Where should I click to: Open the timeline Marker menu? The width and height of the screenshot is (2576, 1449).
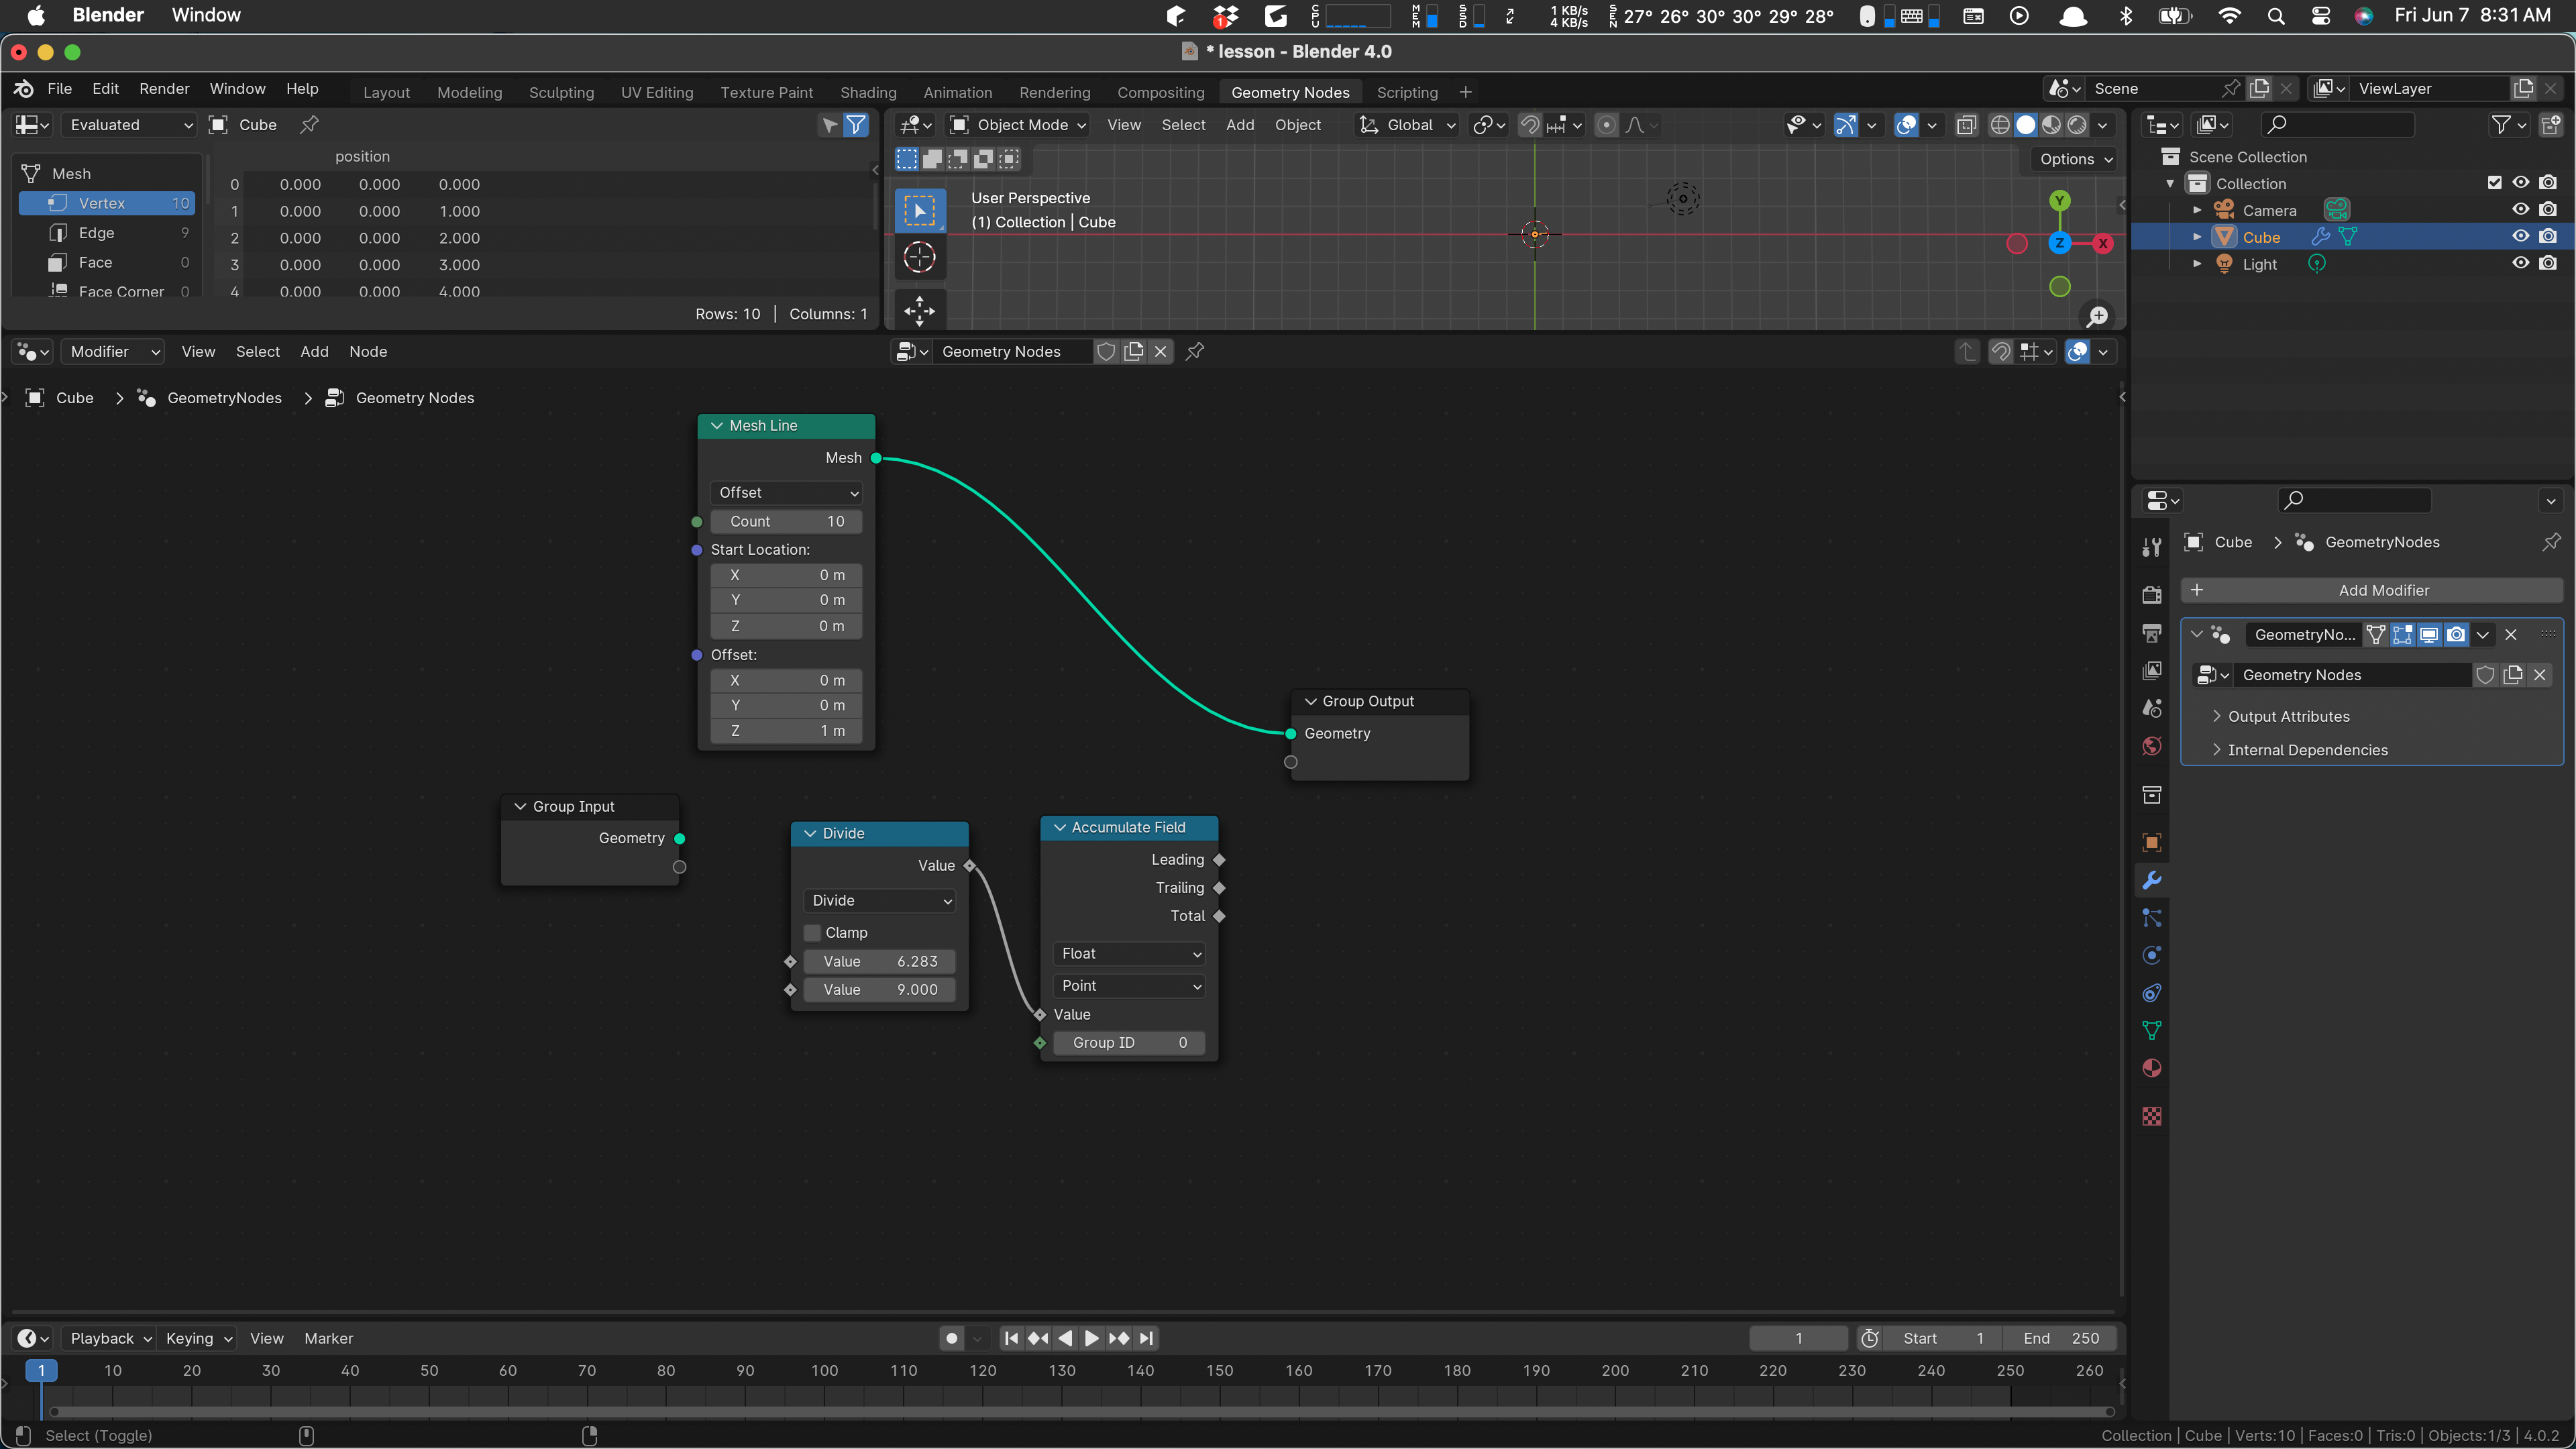[328, 1338]
